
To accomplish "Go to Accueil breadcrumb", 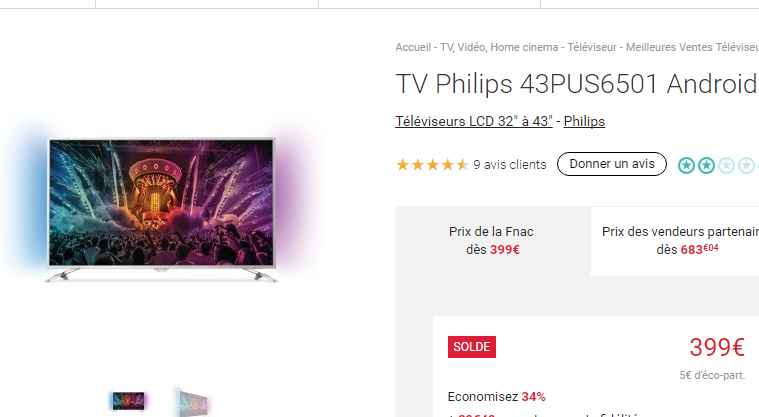I will 413,47.
